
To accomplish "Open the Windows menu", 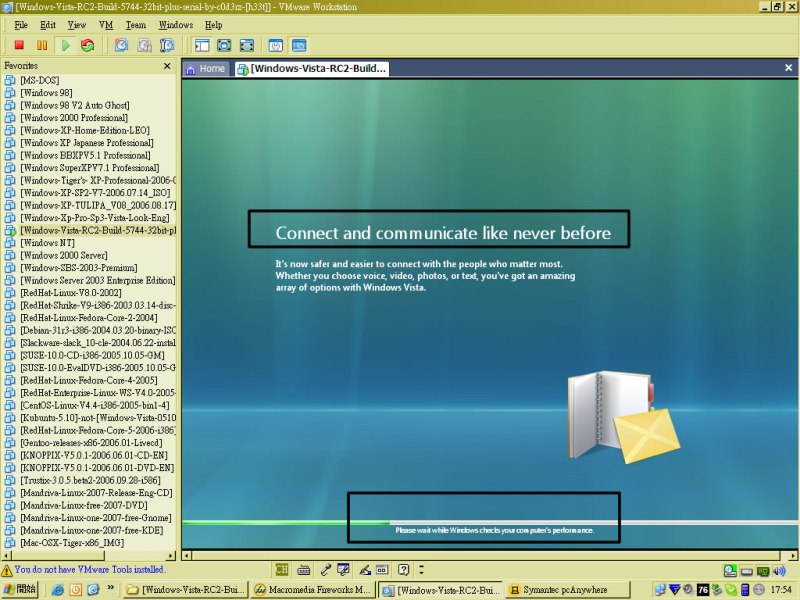I will click(x=176, y=25).
